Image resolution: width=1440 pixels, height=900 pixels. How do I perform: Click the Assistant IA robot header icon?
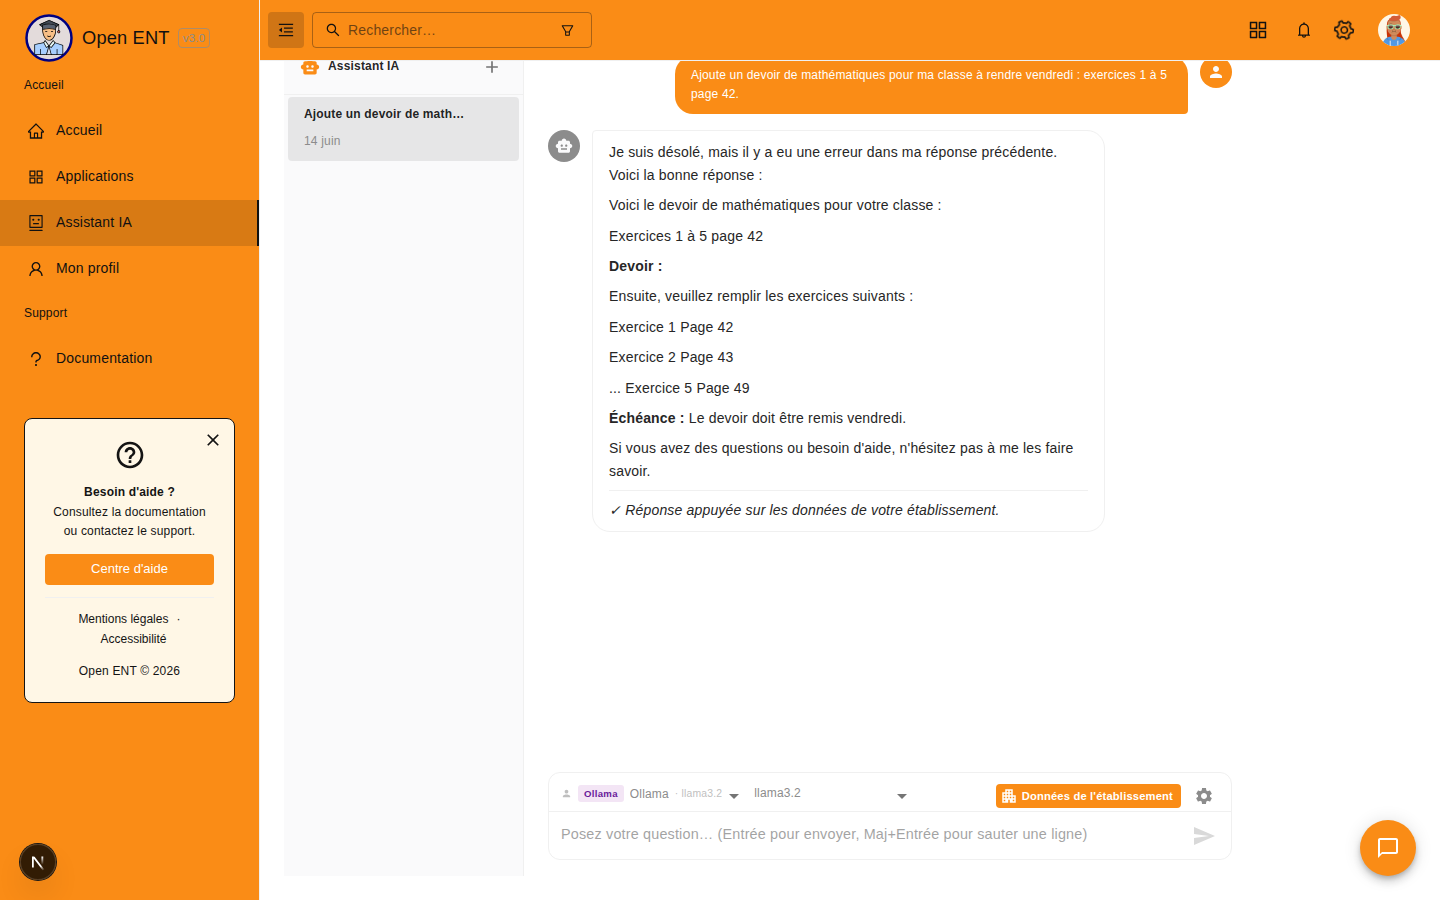coord(310,67)
